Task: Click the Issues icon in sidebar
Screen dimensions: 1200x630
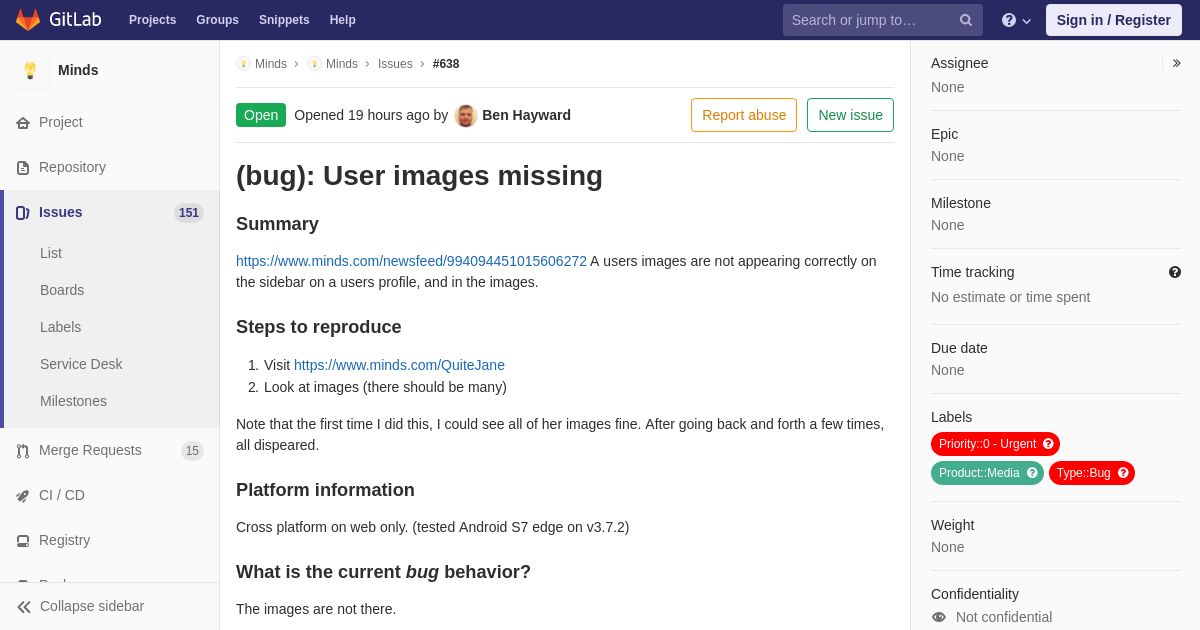Action: 23,213
